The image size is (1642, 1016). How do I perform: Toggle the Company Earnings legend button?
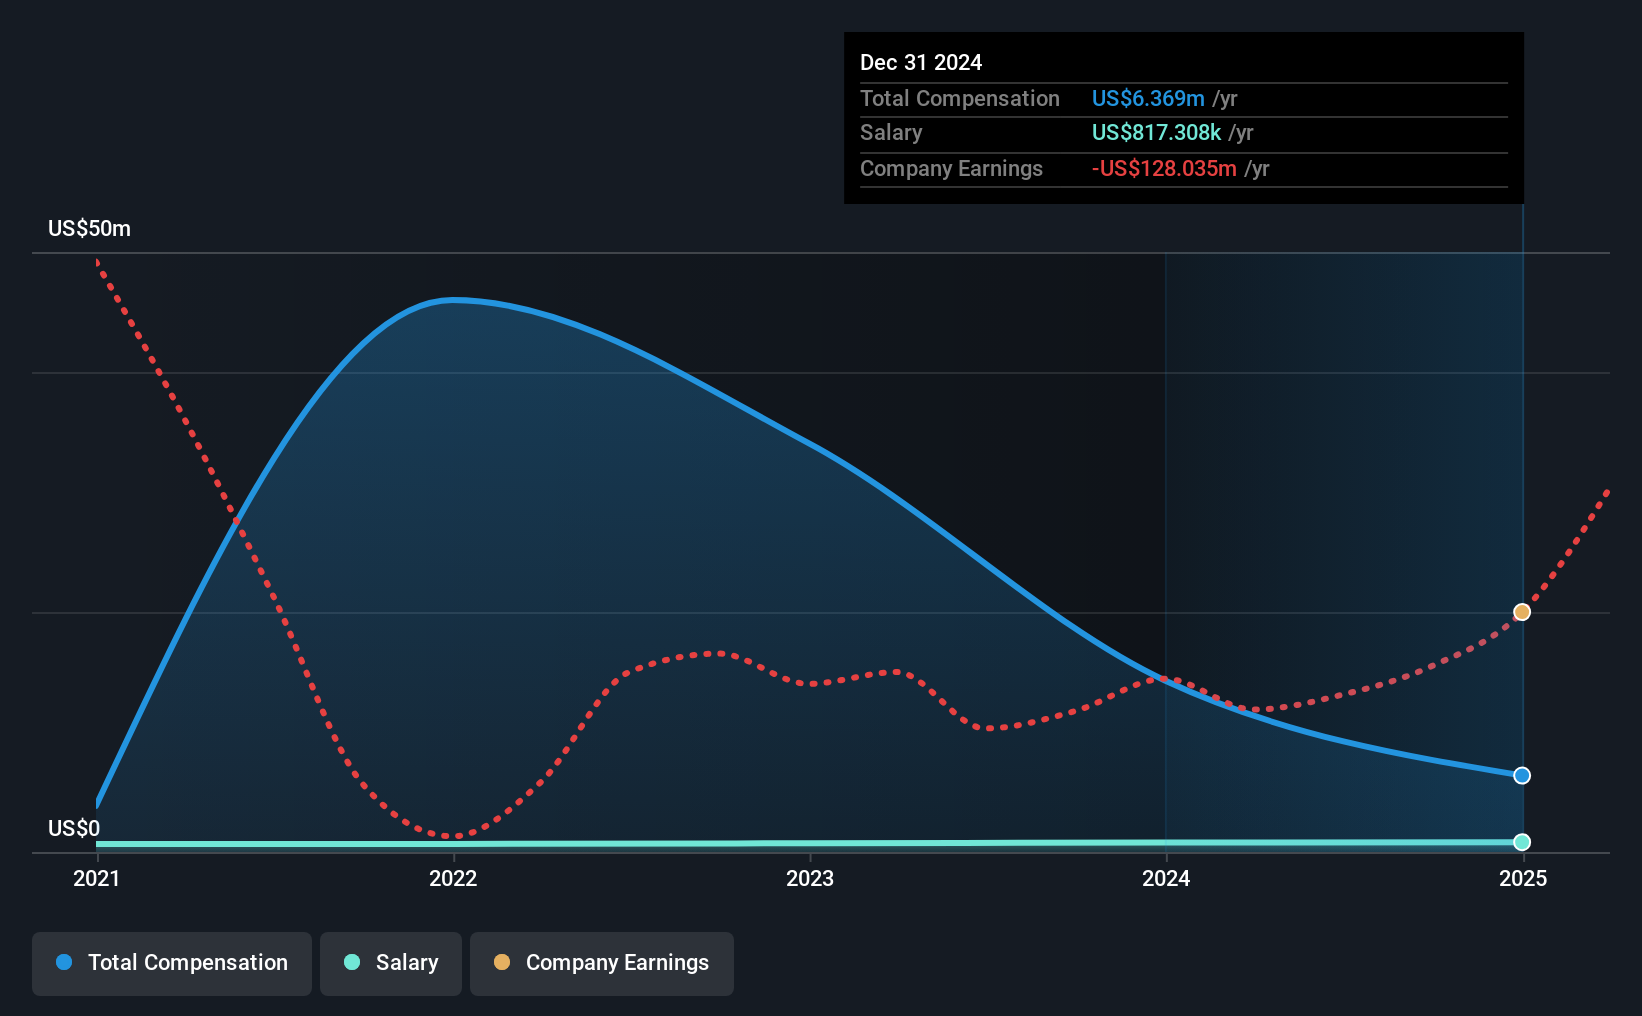[x=602, y=963]
